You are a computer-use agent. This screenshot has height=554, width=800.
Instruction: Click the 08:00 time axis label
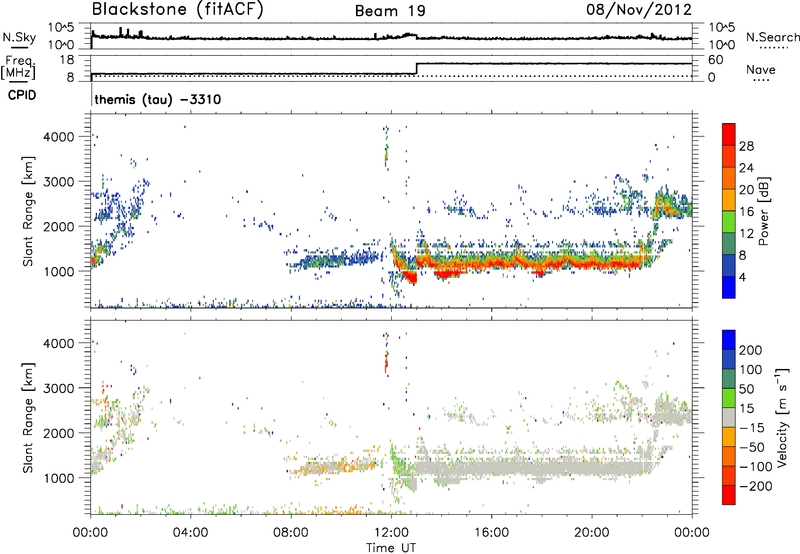coord(291,533)
